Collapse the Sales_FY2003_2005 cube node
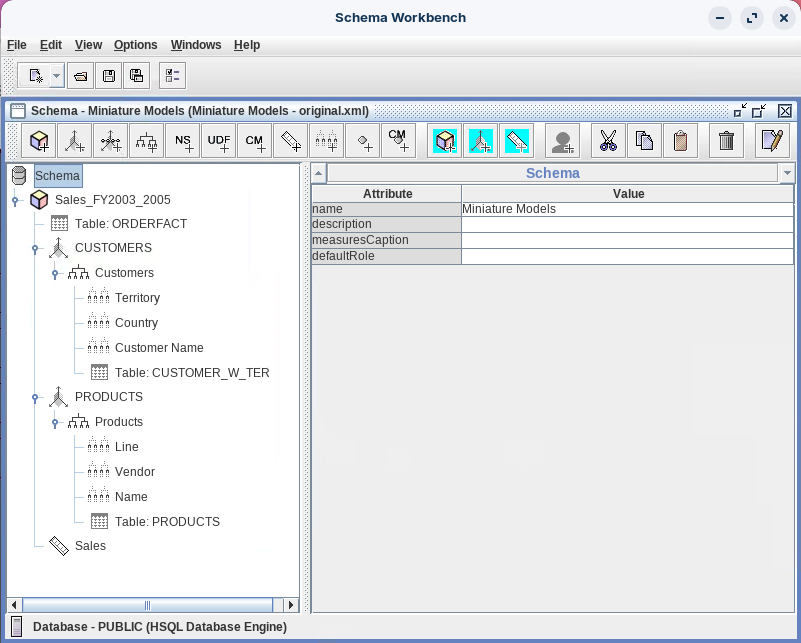The width and height of the screenshot is (801, 643). coord(16,201)
